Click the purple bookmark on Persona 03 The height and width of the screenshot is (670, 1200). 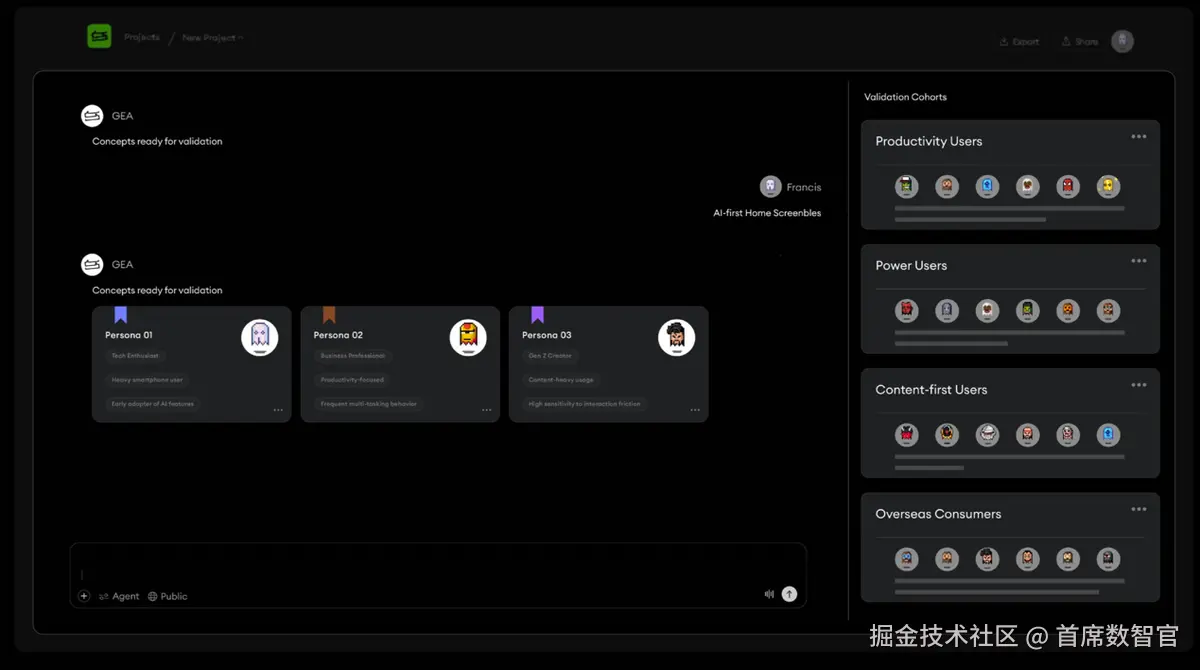(537, 315)
